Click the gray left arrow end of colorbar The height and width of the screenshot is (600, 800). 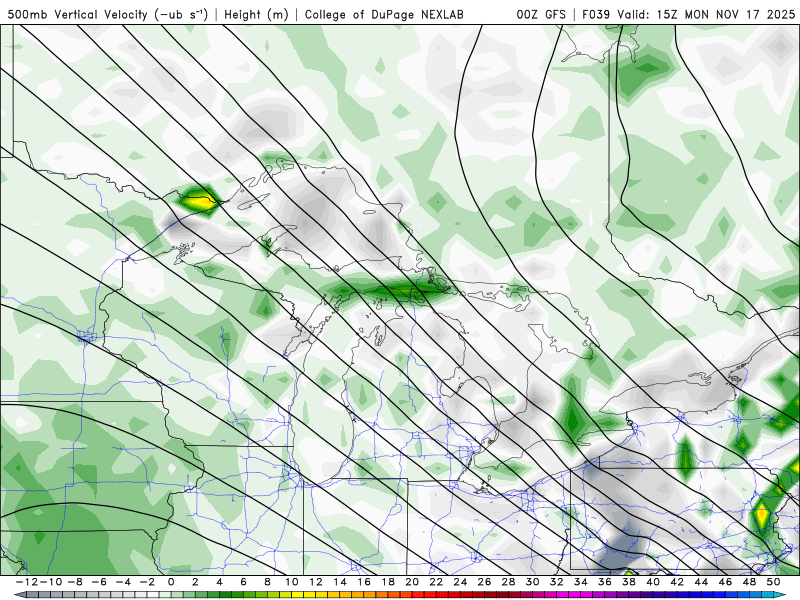(19, 595)
